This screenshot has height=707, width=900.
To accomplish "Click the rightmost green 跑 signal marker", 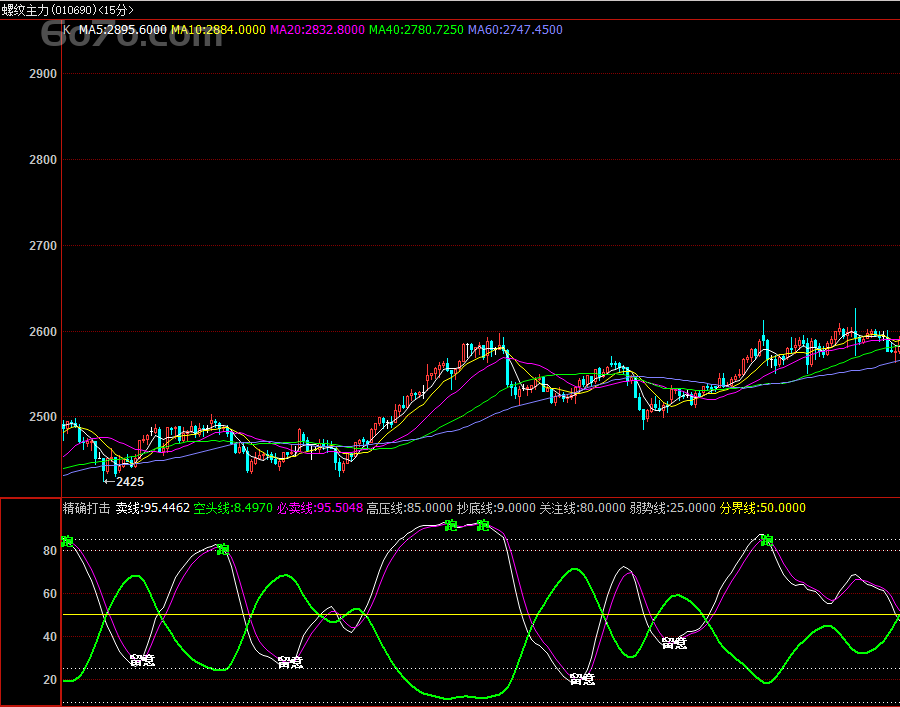I will coord(767,540).
